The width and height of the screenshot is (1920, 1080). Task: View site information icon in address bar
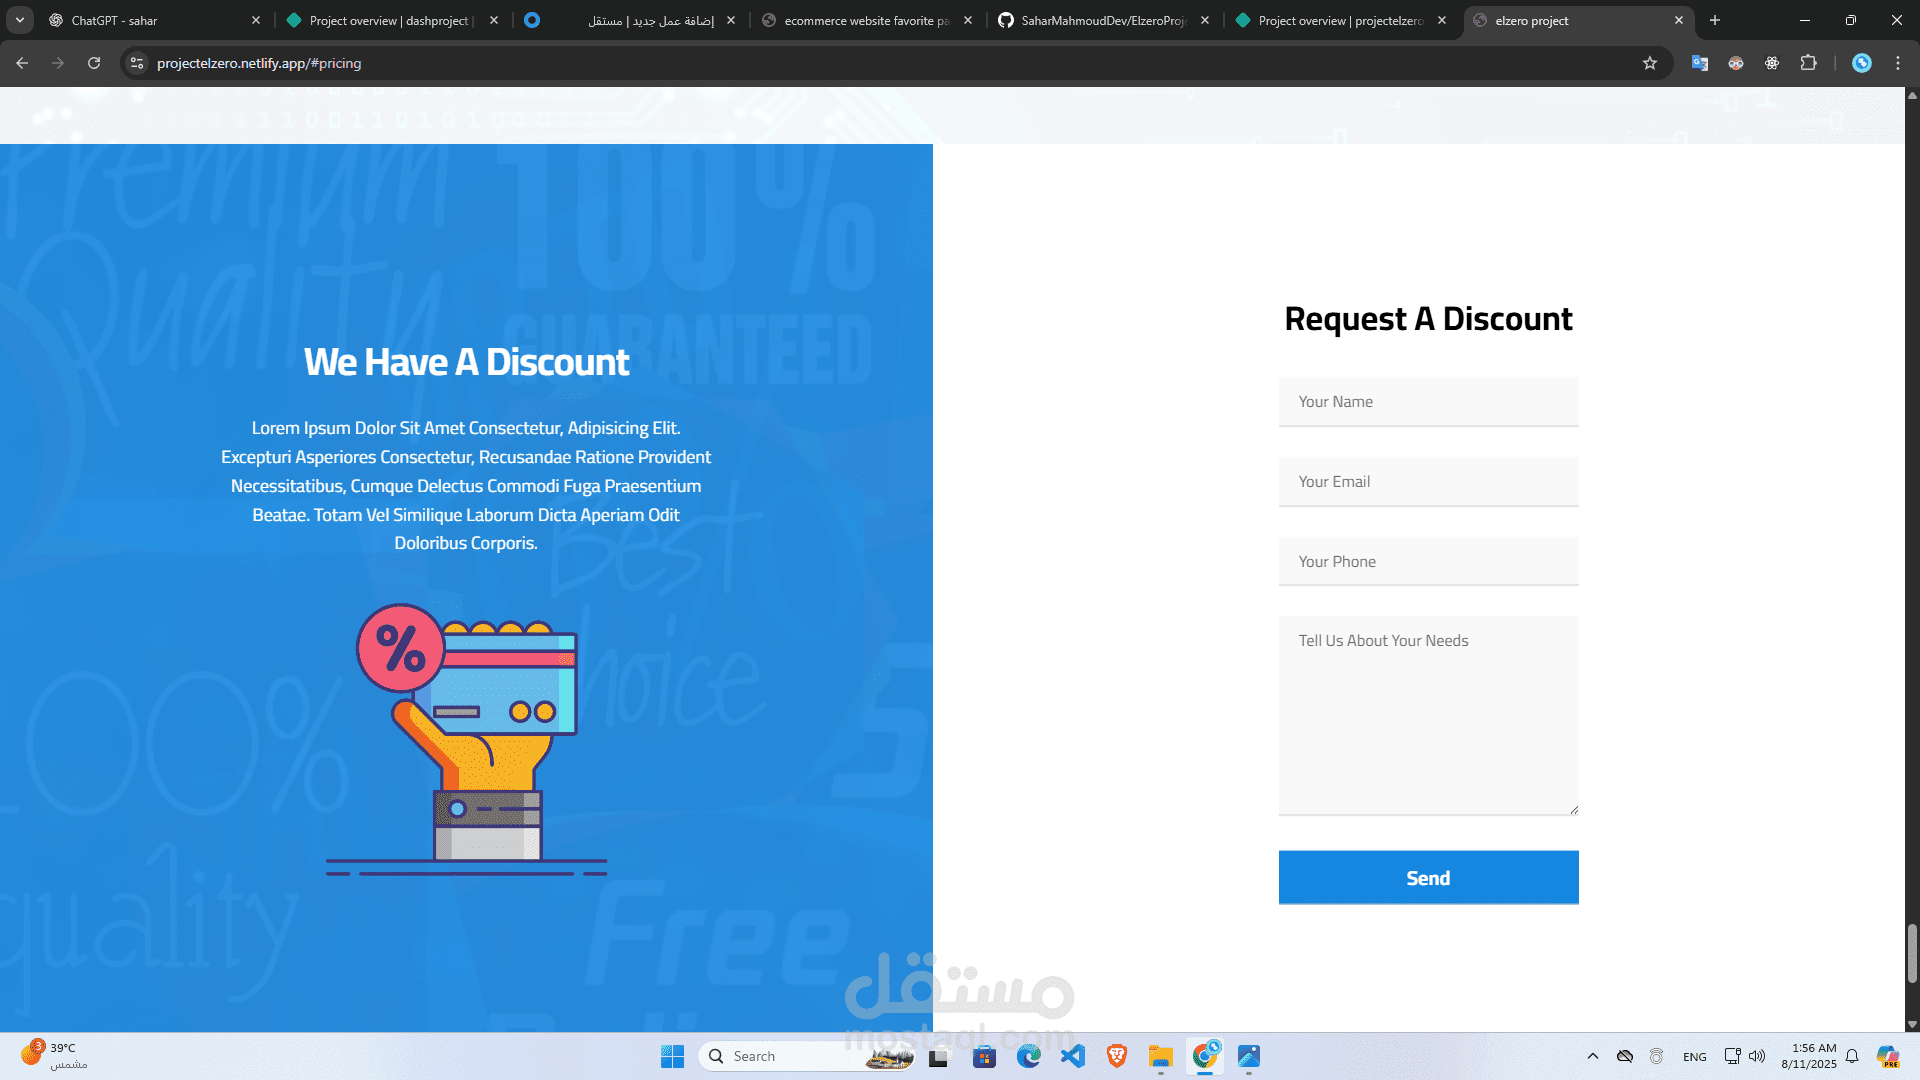138,63
